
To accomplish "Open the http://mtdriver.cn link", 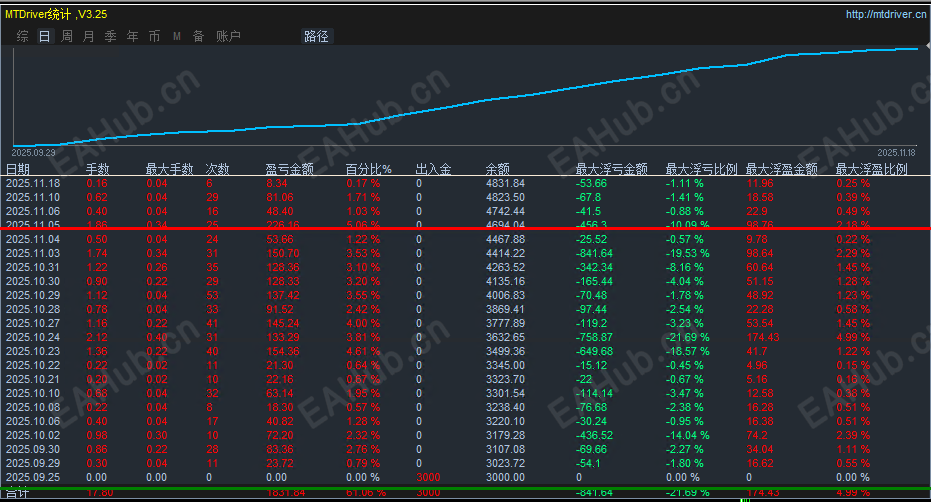I will click(x=885, y=14).
